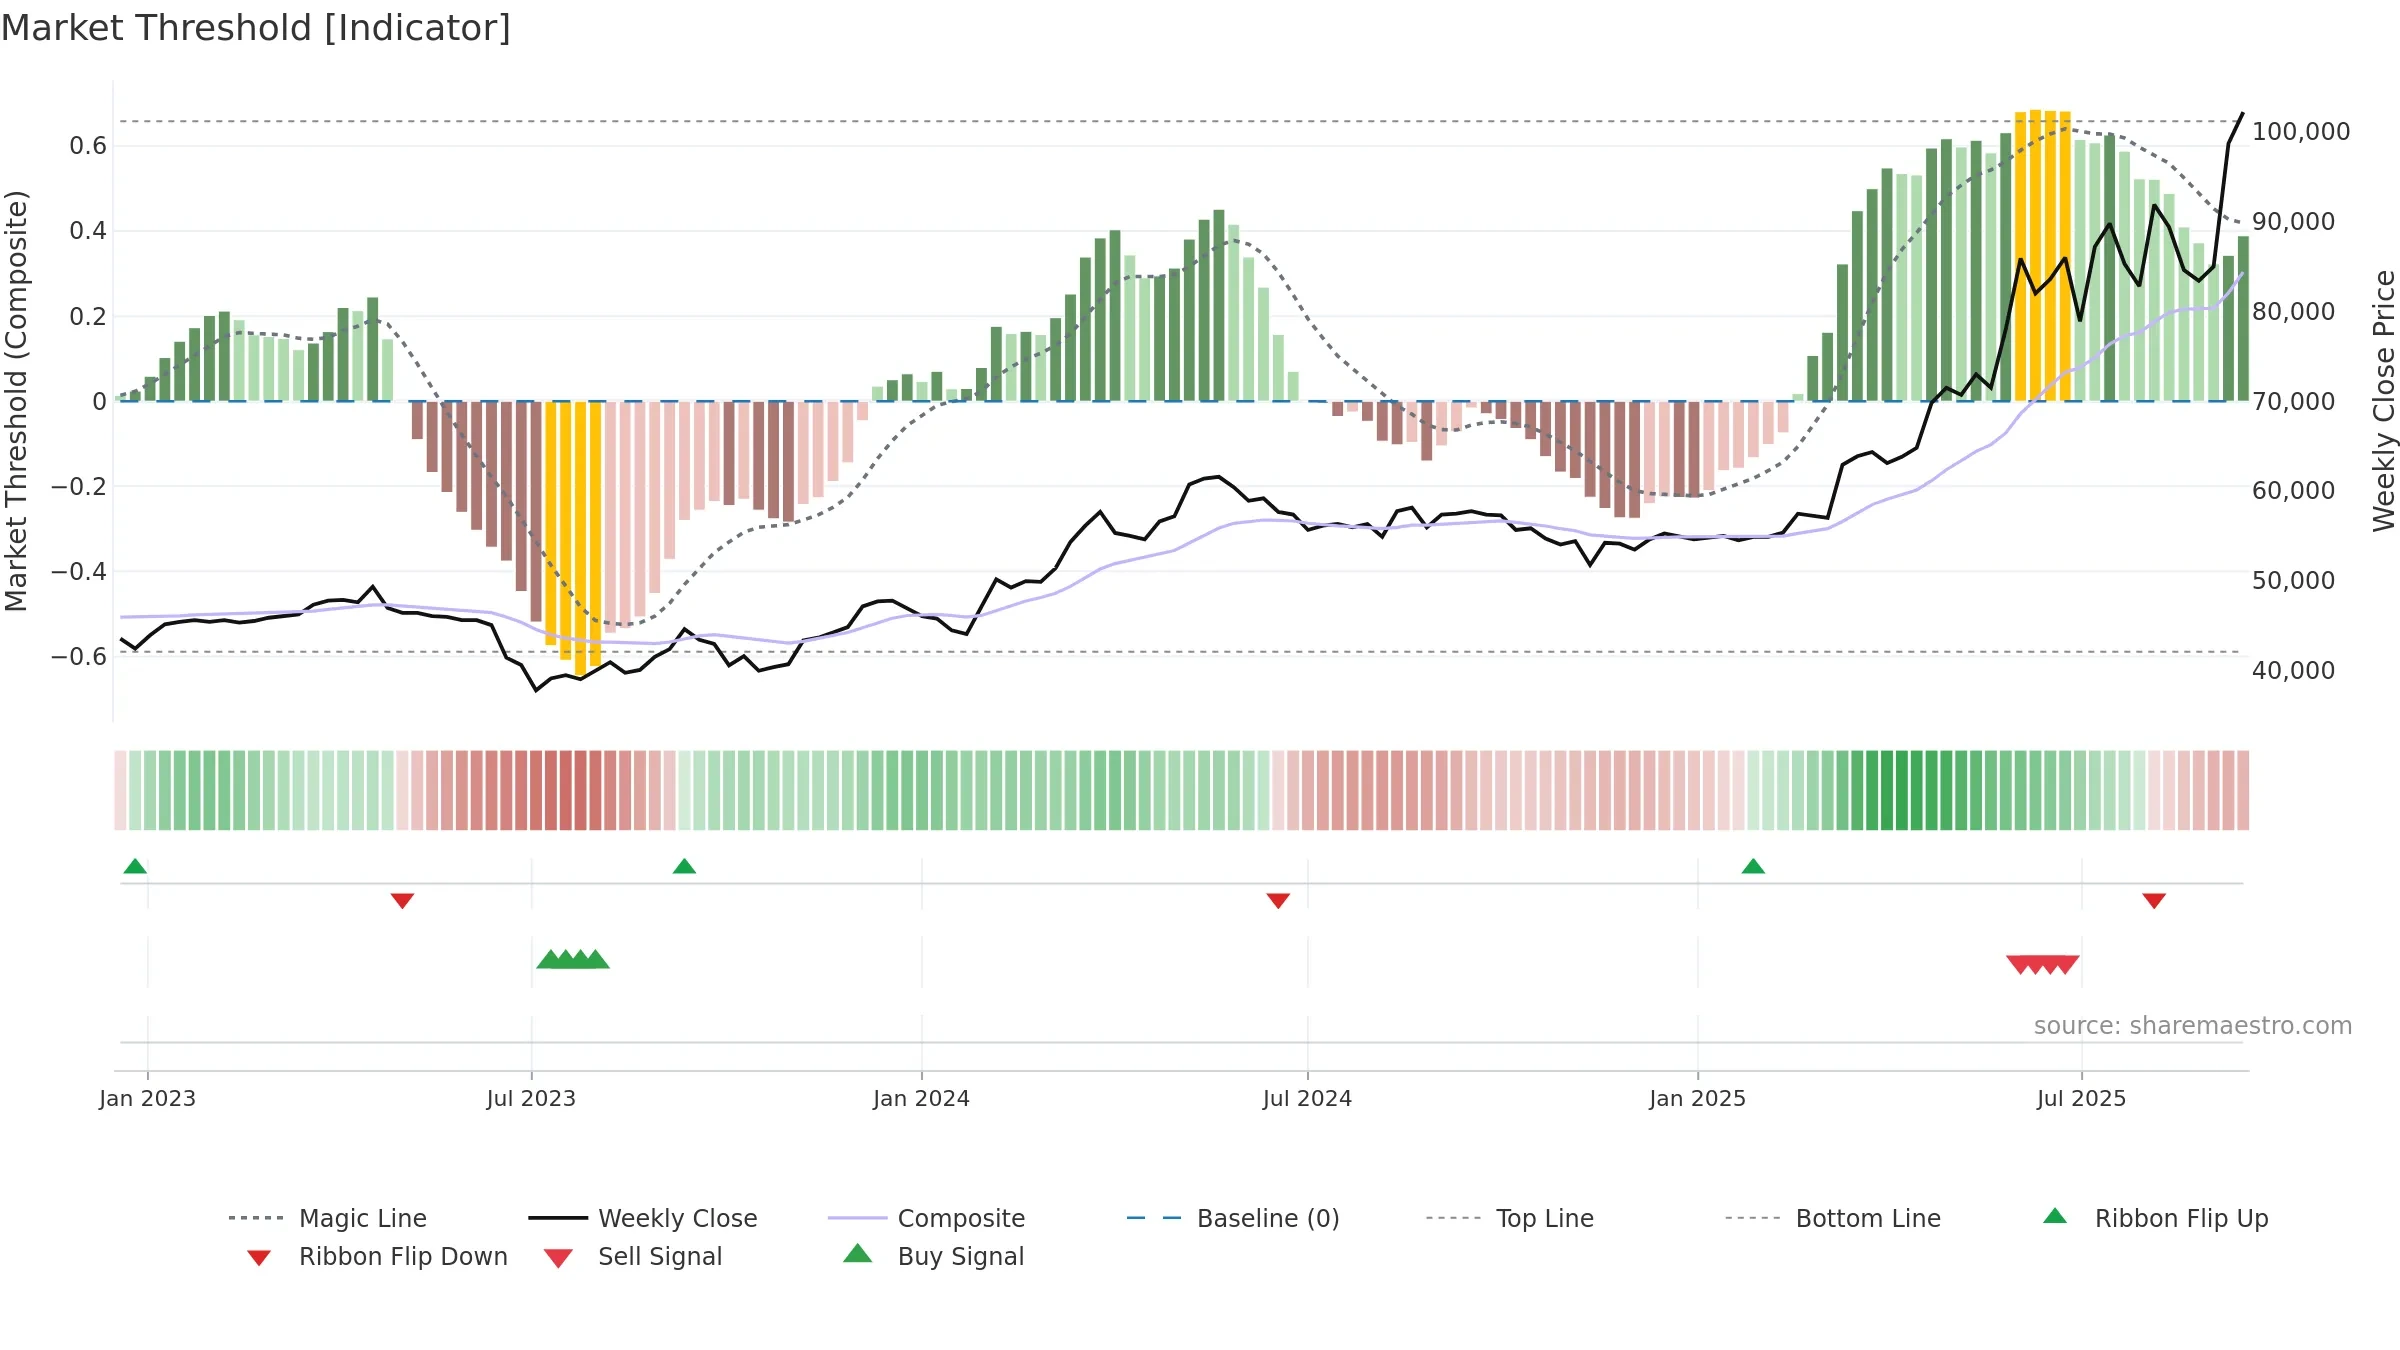Image resolution: width=2400 pixels, height=1350 pixels.
Task: Toggle Ribbon Flip Up legend entry
Action: (x=2156, y=1218)
